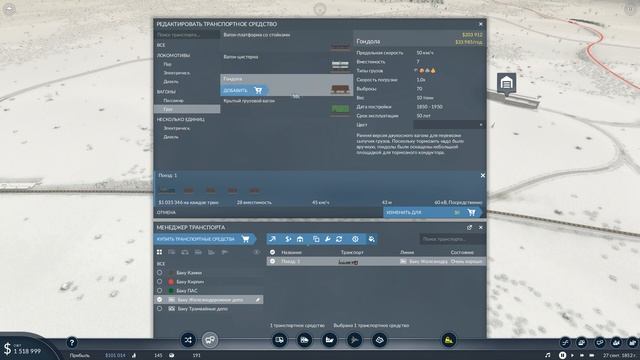Click the account balance 1 518 999
This screenshot has height=360, width=640.
[x=27, y=351]
